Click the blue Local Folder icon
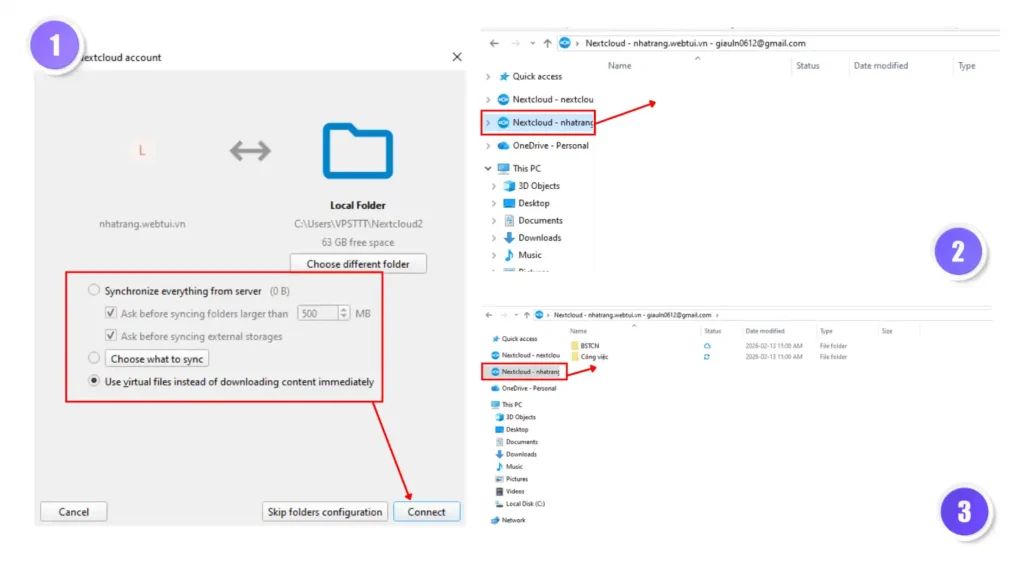1024x571 pixels. point(357,151)
